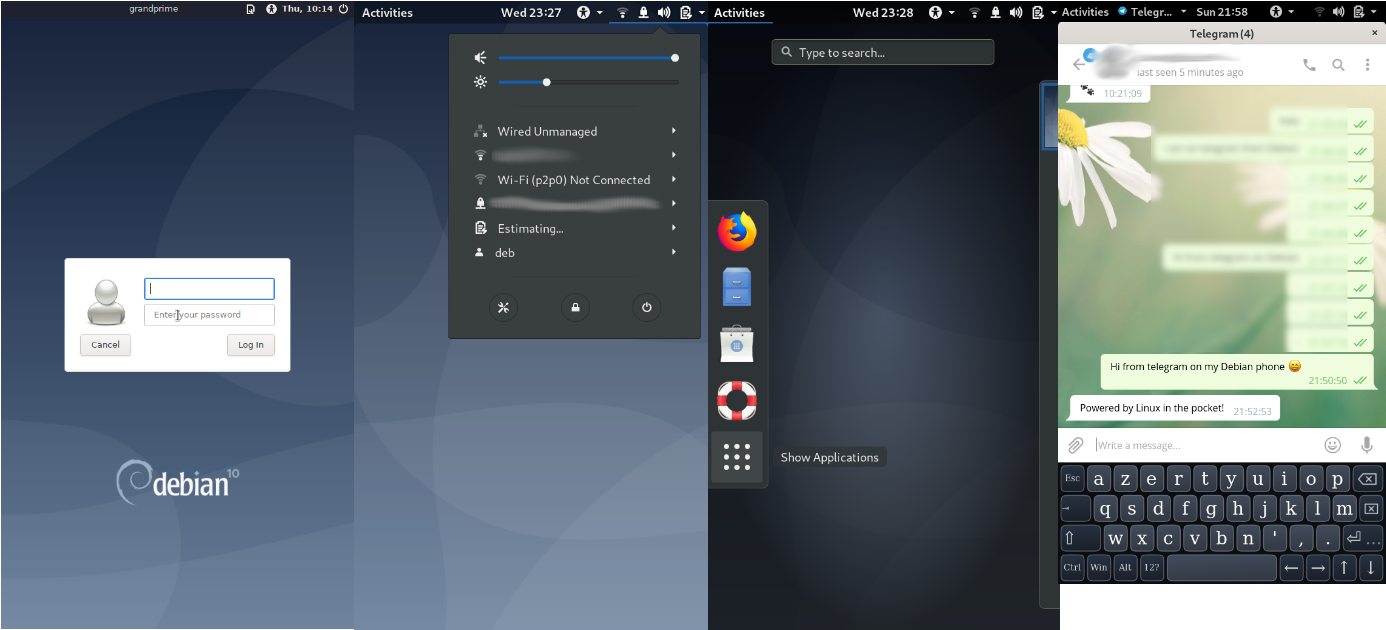Click the accessibility icon on login screen top bar
The width and height of the screenshot is (1386, 630).
[273, 9]
